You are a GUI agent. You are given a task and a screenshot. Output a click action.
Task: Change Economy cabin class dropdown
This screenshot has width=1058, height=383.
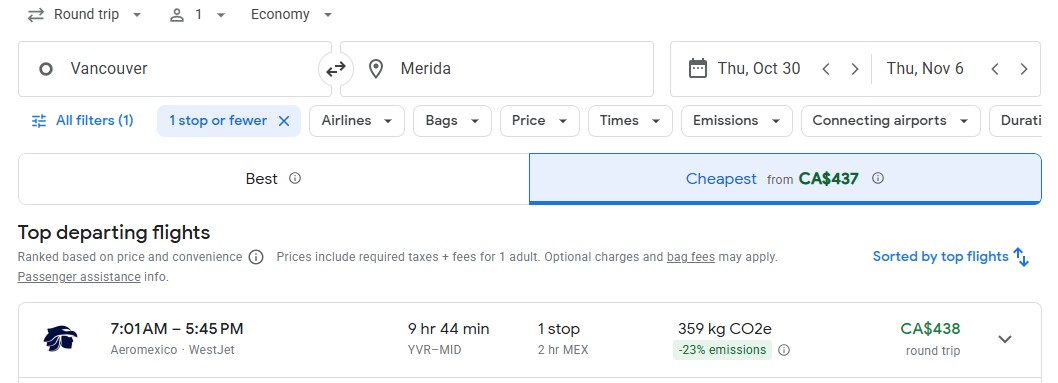click(291, 15)
